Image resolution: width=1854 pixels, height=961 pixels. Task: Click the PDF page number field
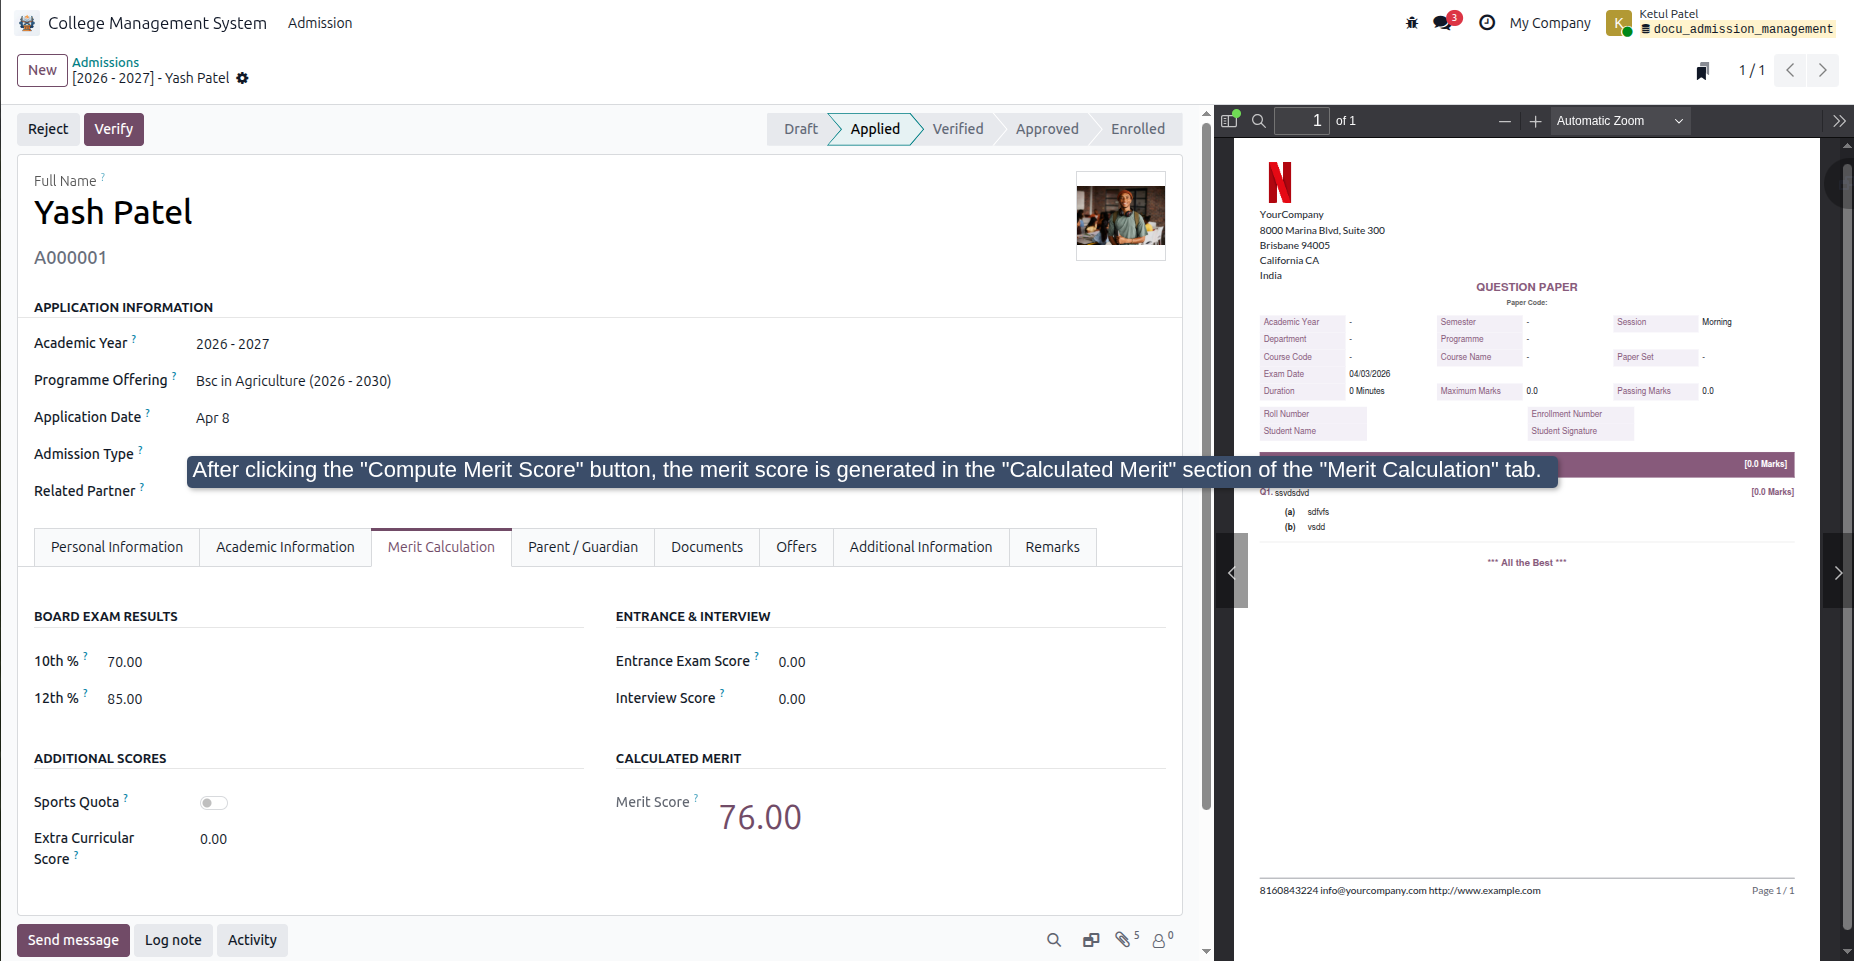coord(1302,121)
